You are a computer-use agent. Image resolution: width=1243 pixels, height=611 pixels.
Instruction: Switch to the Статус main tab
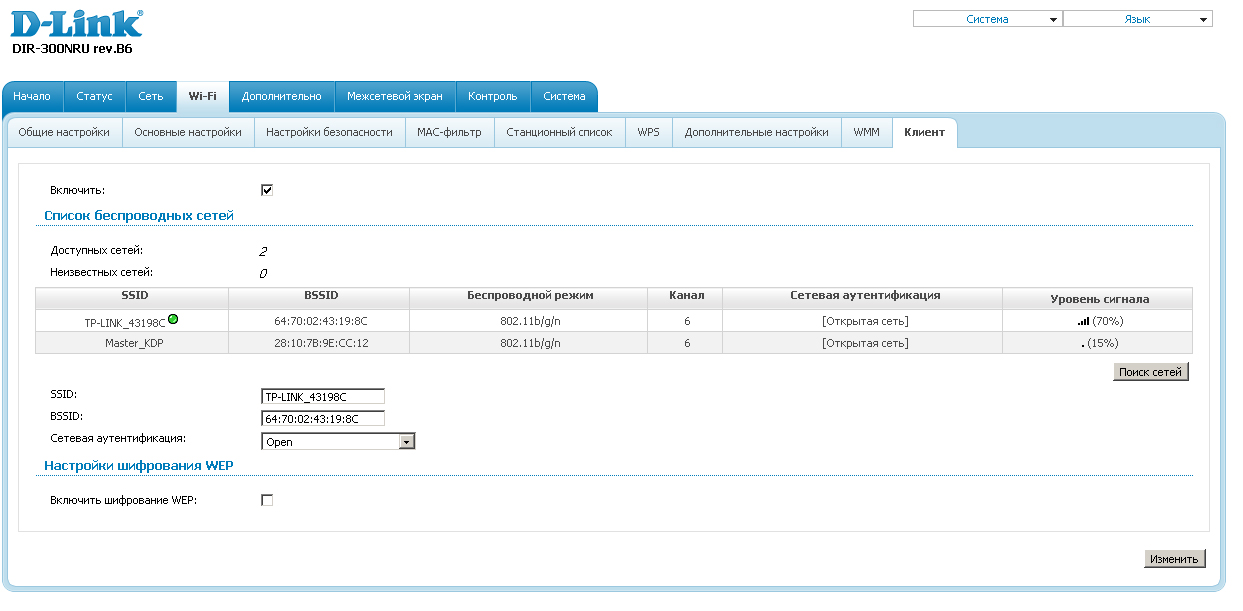coord(95,96)
